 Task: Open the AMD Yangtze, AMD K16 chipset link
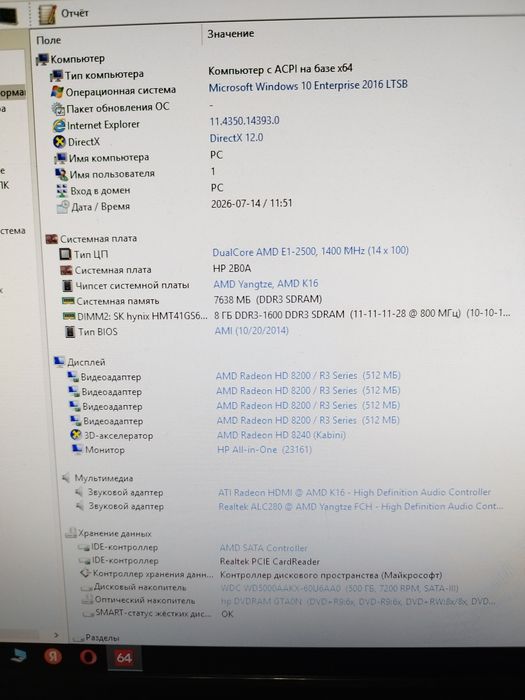266,284
